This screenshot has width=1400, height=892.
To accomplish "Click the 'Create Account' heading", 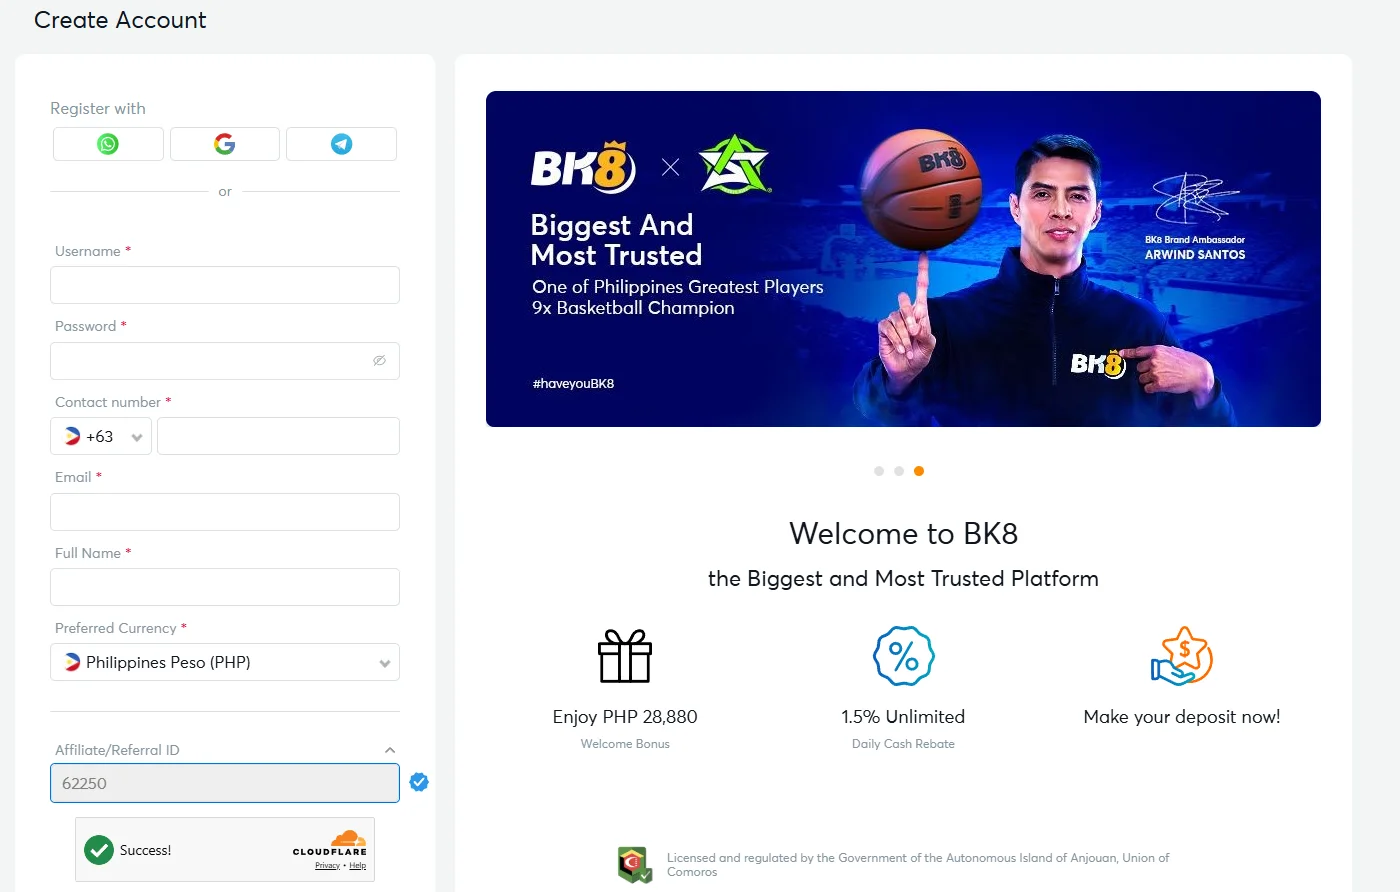I will click(x=120, y=20).
